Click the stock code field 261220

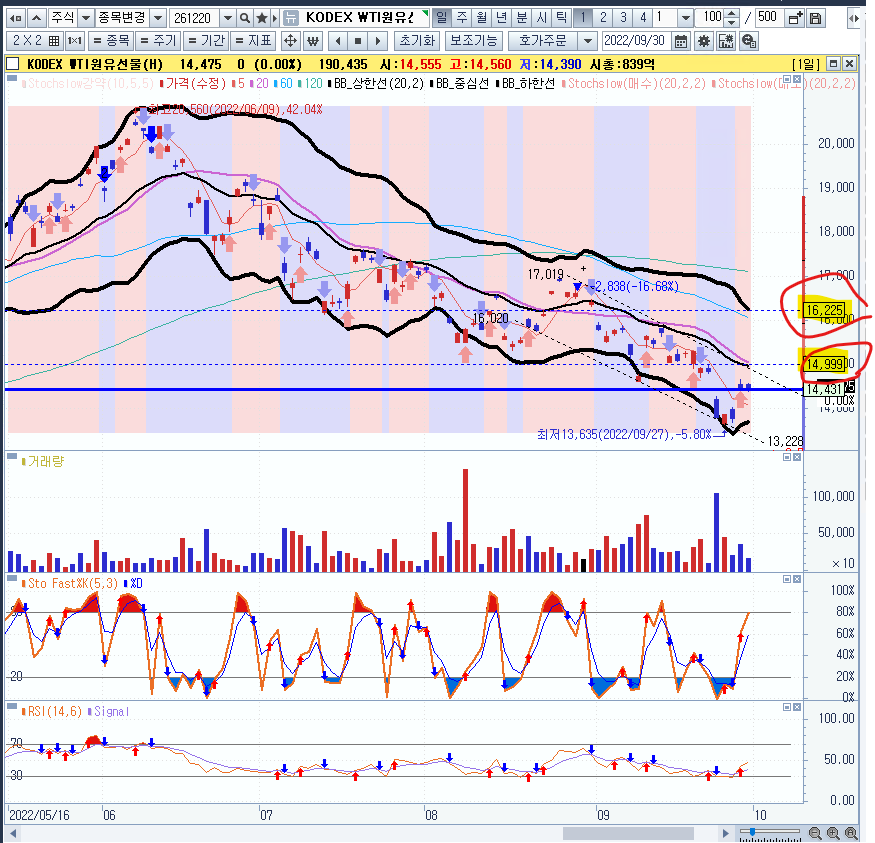(194, 18)
